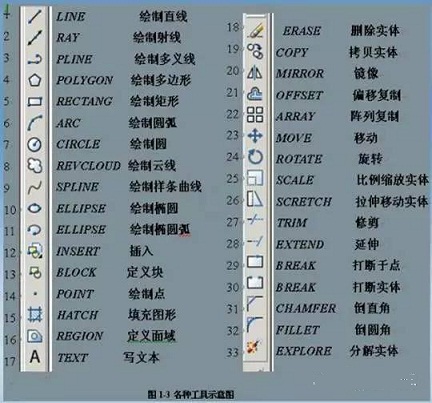Screen dimensions: 432x403
Task: Select the Spline tool icon
Action: point(35,187)
